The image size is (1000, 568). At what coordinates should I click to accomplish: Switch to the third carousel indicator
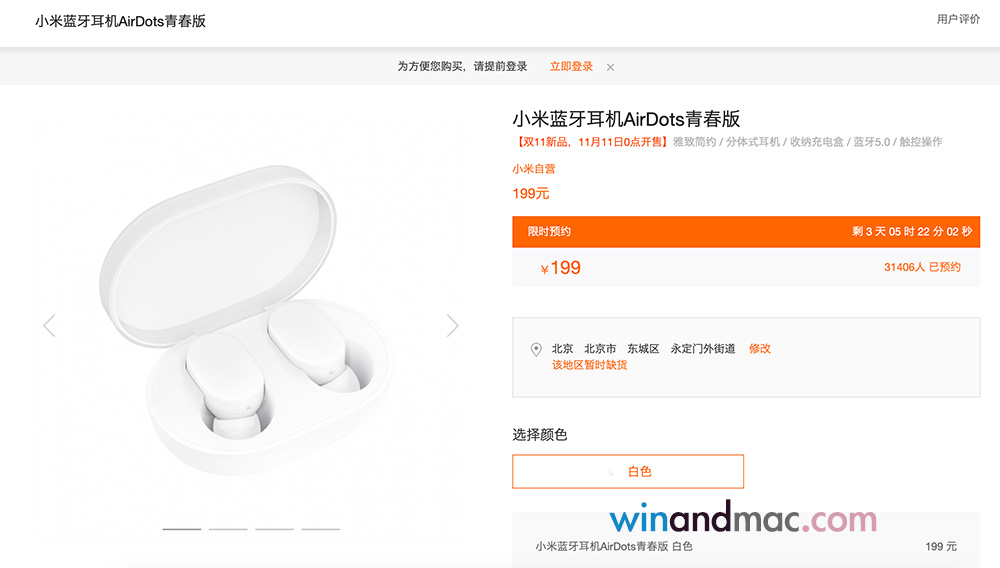point(274,529)
